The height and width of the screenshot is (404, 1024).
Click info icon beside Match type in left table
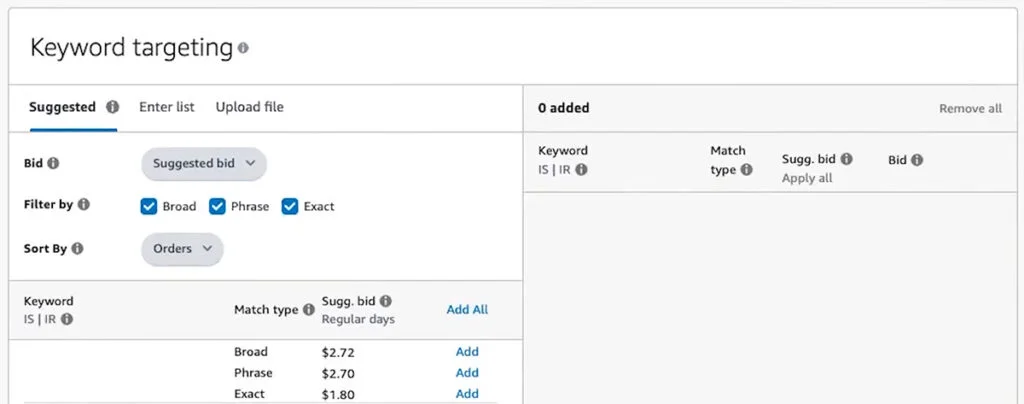[x=309, y=310]
